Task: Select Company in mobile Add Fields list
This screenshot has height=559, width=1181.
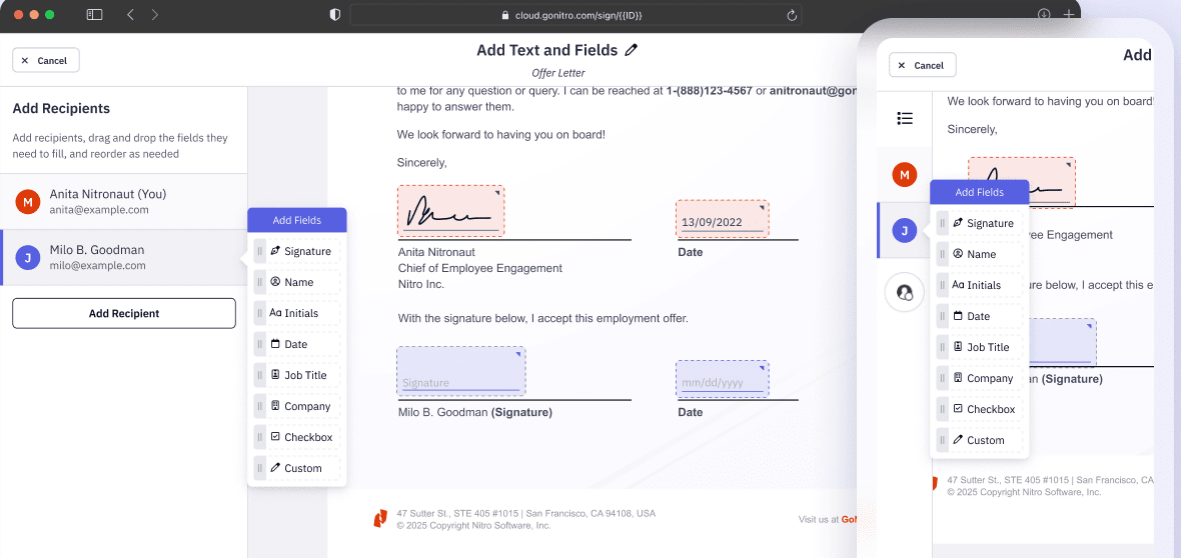Action: pos(980,378)
